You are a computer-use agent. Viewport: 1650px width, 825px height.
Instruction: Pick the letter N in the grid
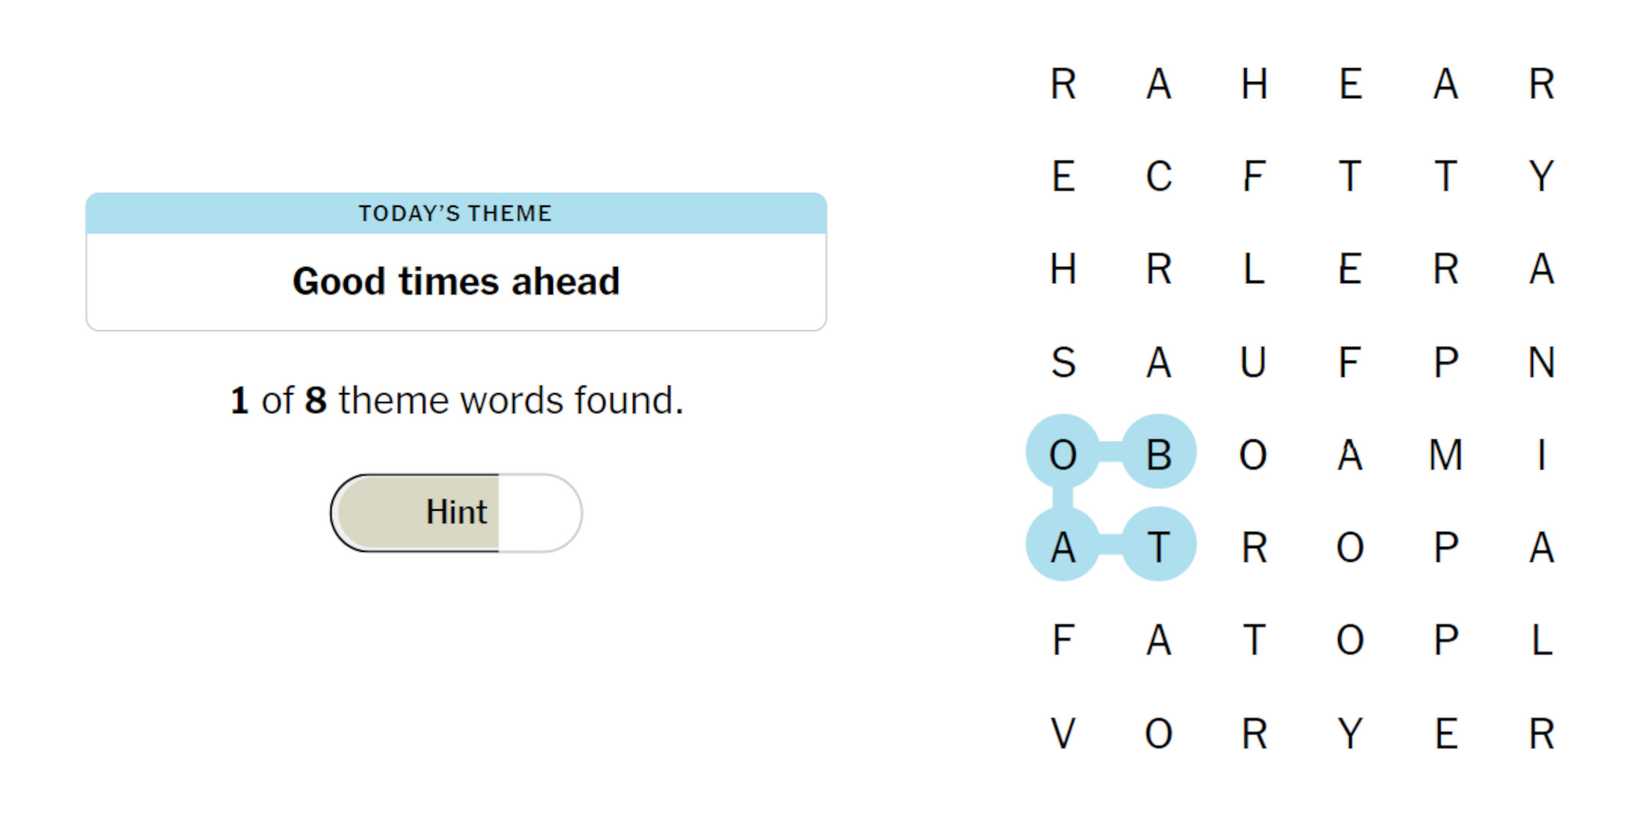1541,362
